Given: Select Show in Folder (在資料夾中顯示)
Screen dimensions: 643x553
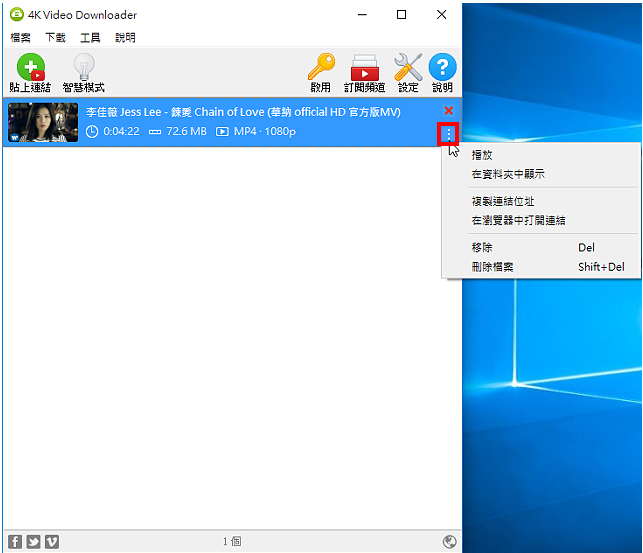Looking at the screenshot, I should [541, 174].
